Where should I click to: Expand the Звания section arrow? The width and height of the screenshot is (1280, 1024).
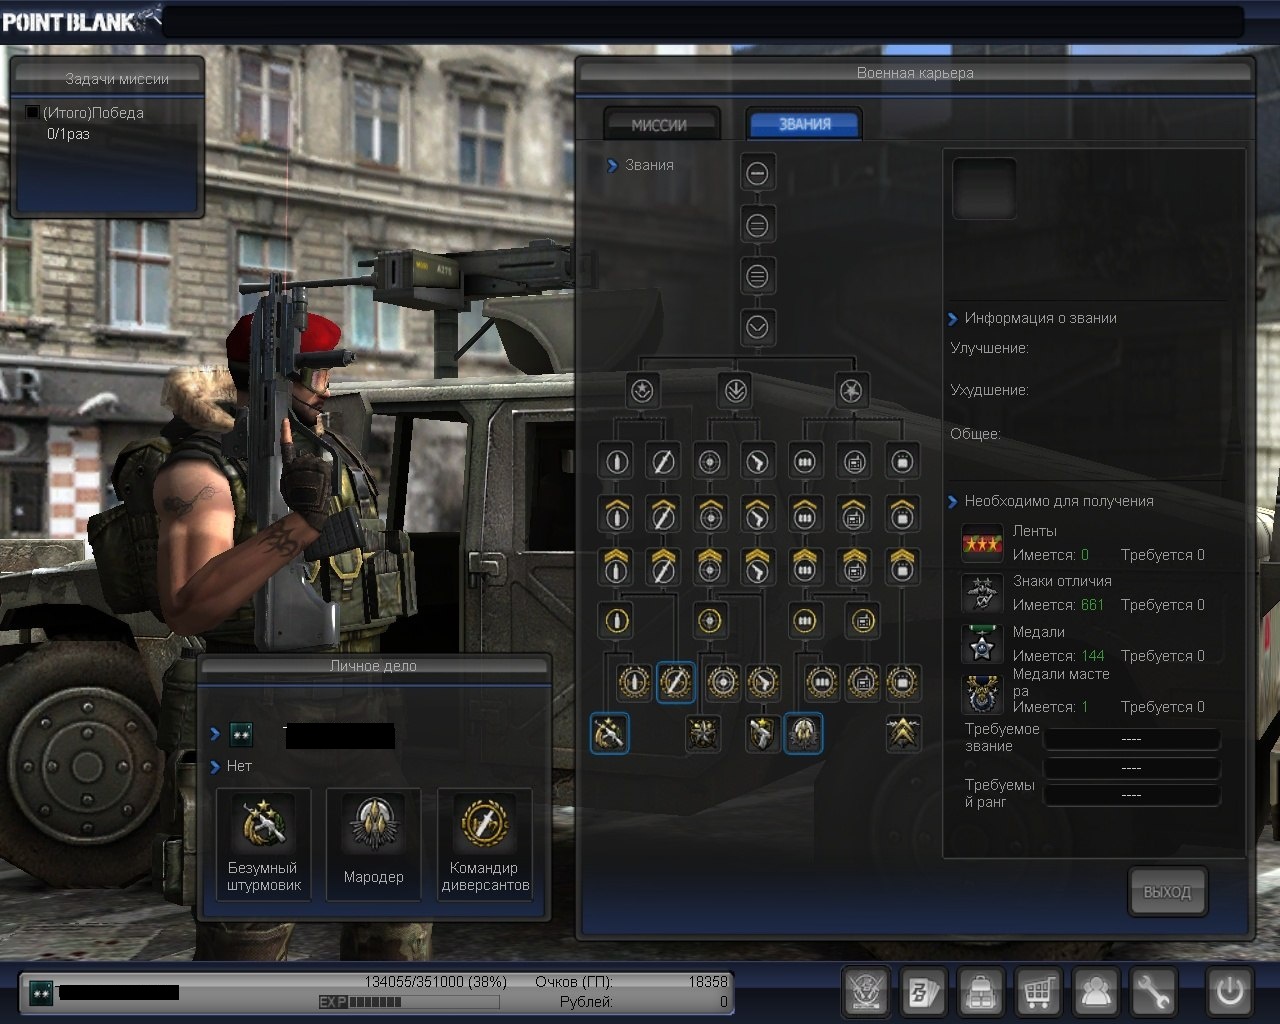coord(612,166)
